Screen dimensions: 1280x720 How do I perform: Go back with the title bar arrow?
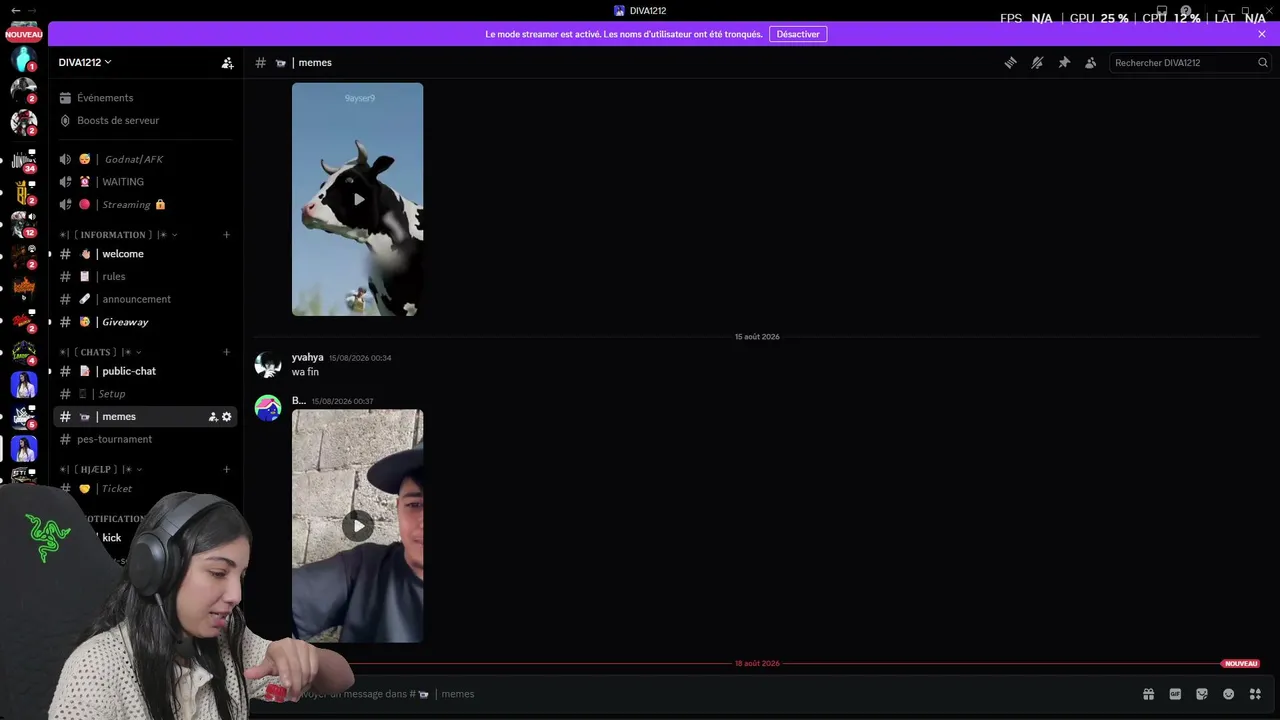click(15, 10)
